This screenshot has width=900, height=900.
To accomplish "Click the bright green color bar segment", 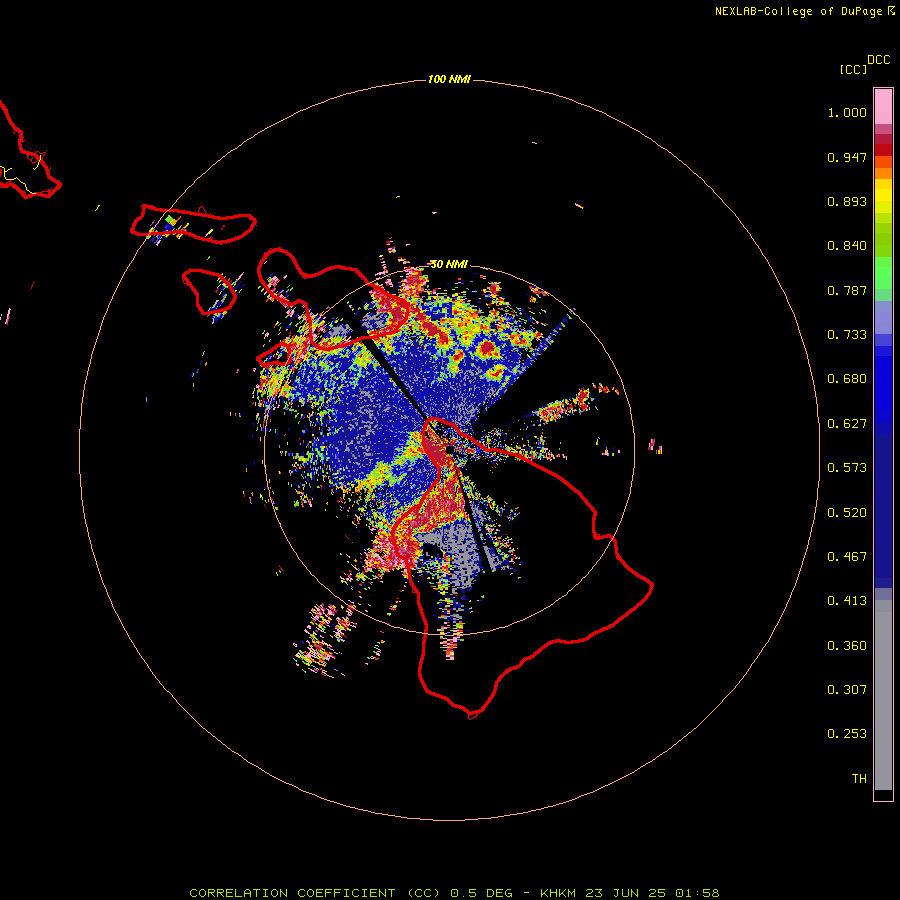I will pyautogui.click(x=883, y=273).
